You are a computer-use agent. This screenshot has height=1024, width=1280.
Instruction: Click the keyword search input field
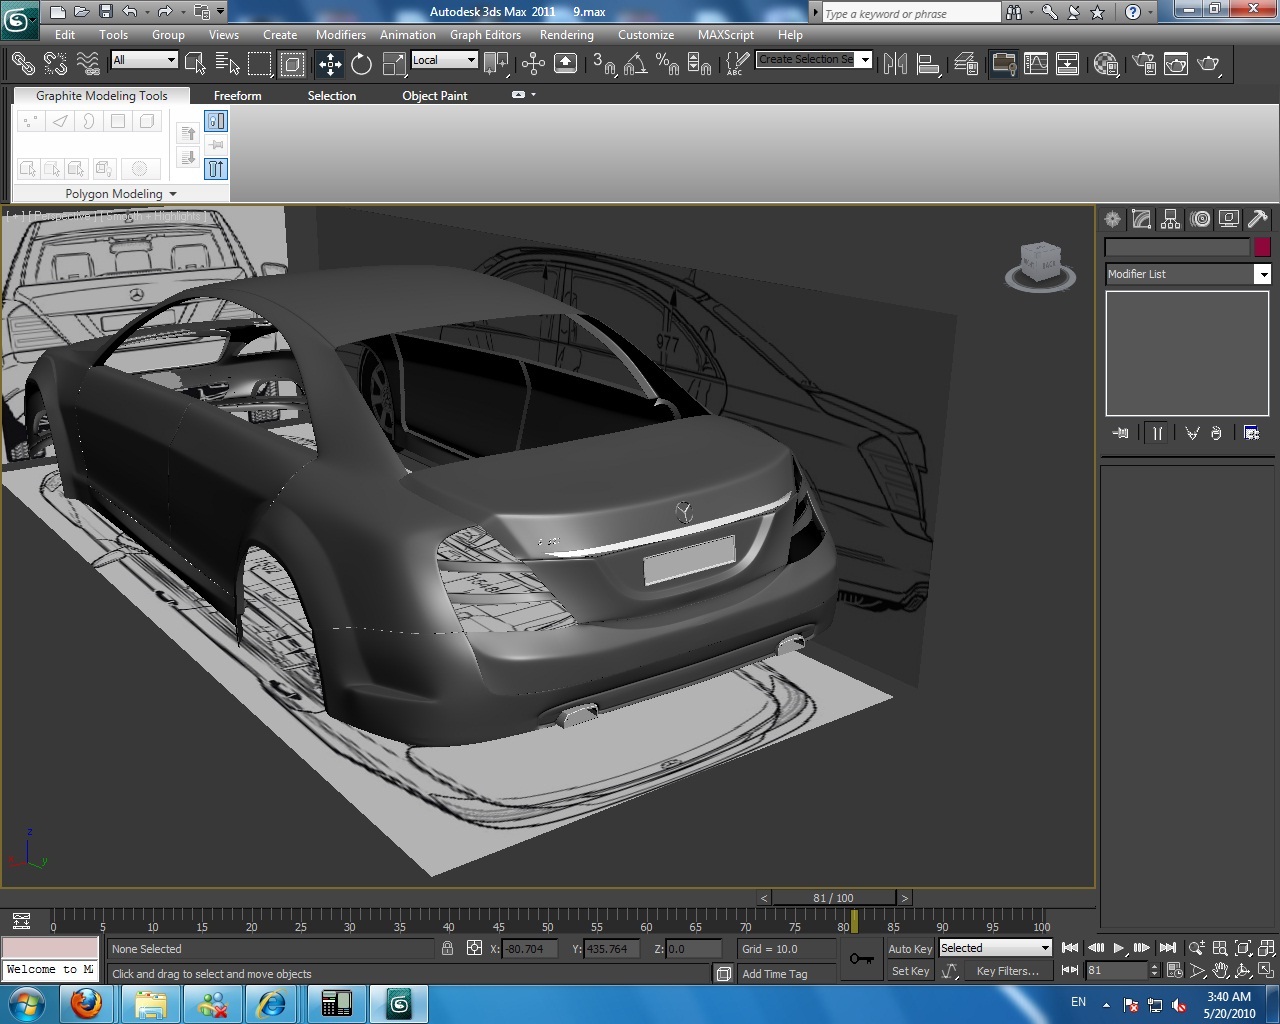click(x=911, y=13)
